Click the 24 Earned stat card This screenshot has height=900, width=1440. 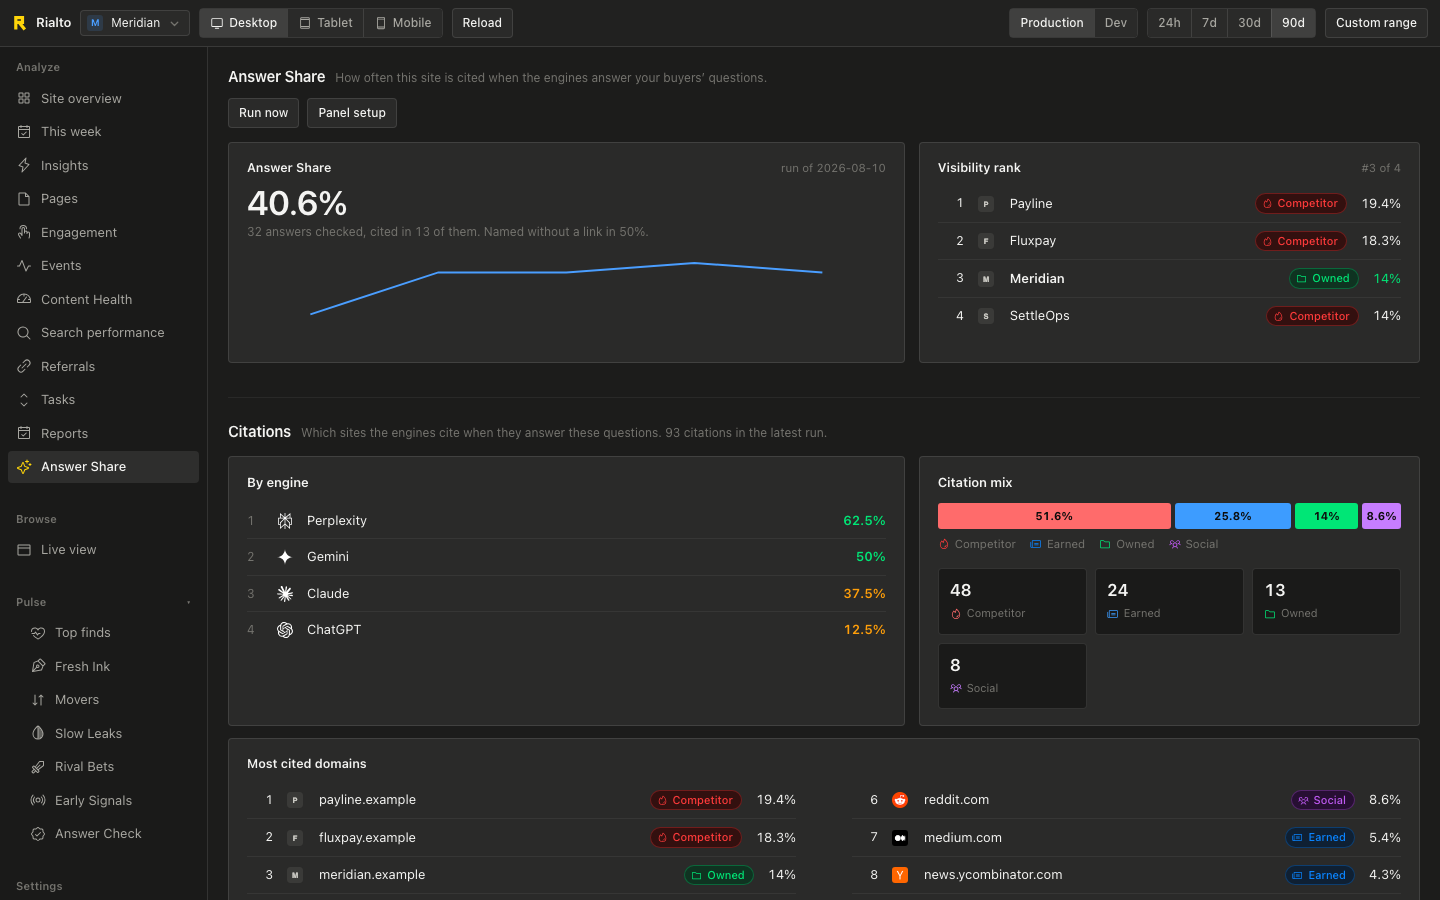tap(1169, 601)
